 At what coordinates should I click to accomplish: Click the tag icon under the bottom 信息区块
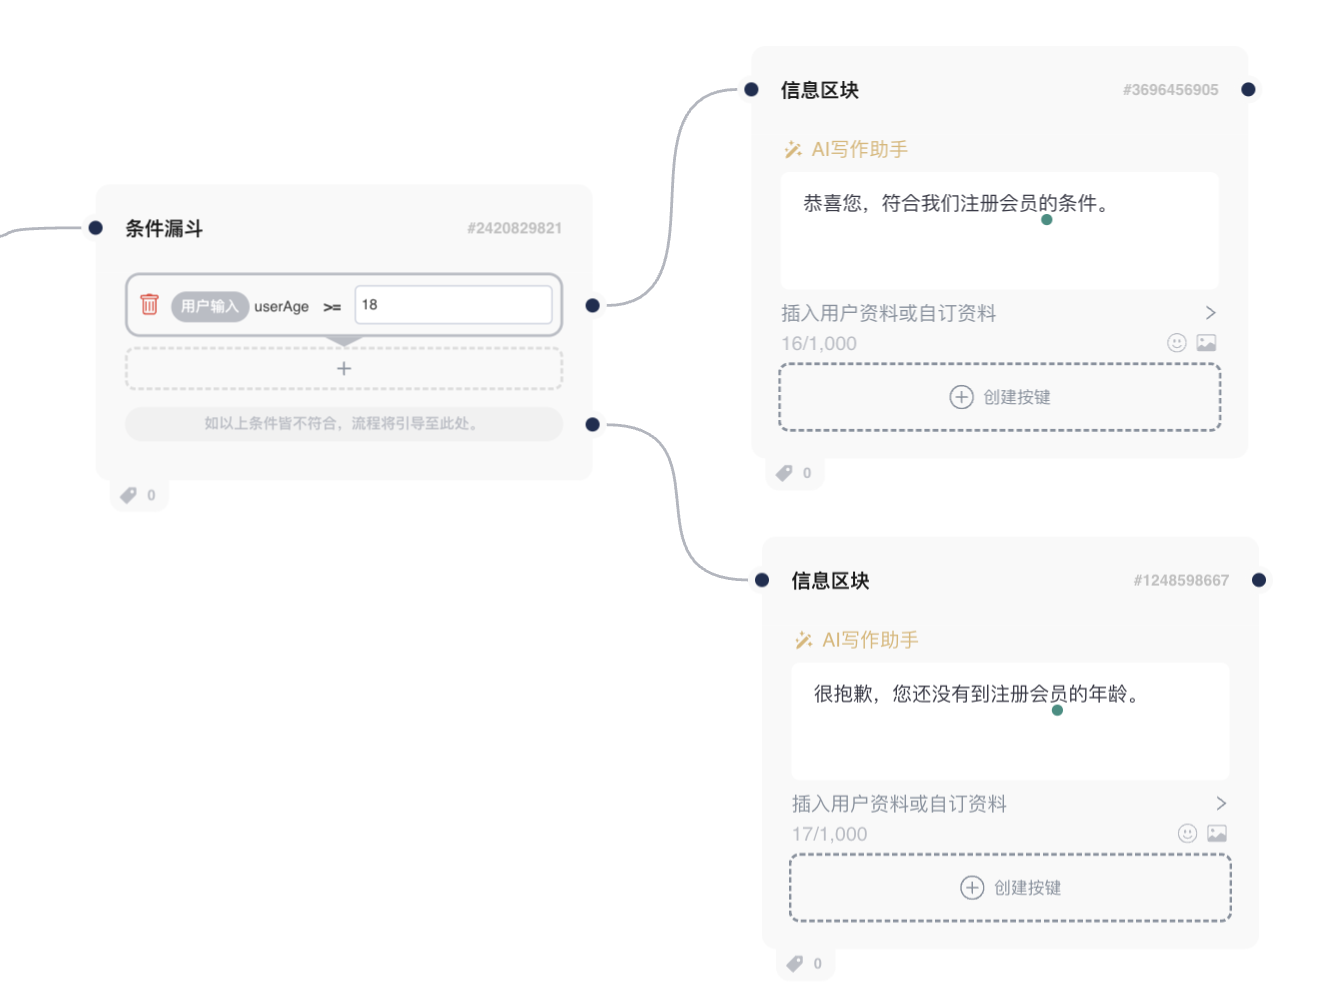tap(795, 964)
